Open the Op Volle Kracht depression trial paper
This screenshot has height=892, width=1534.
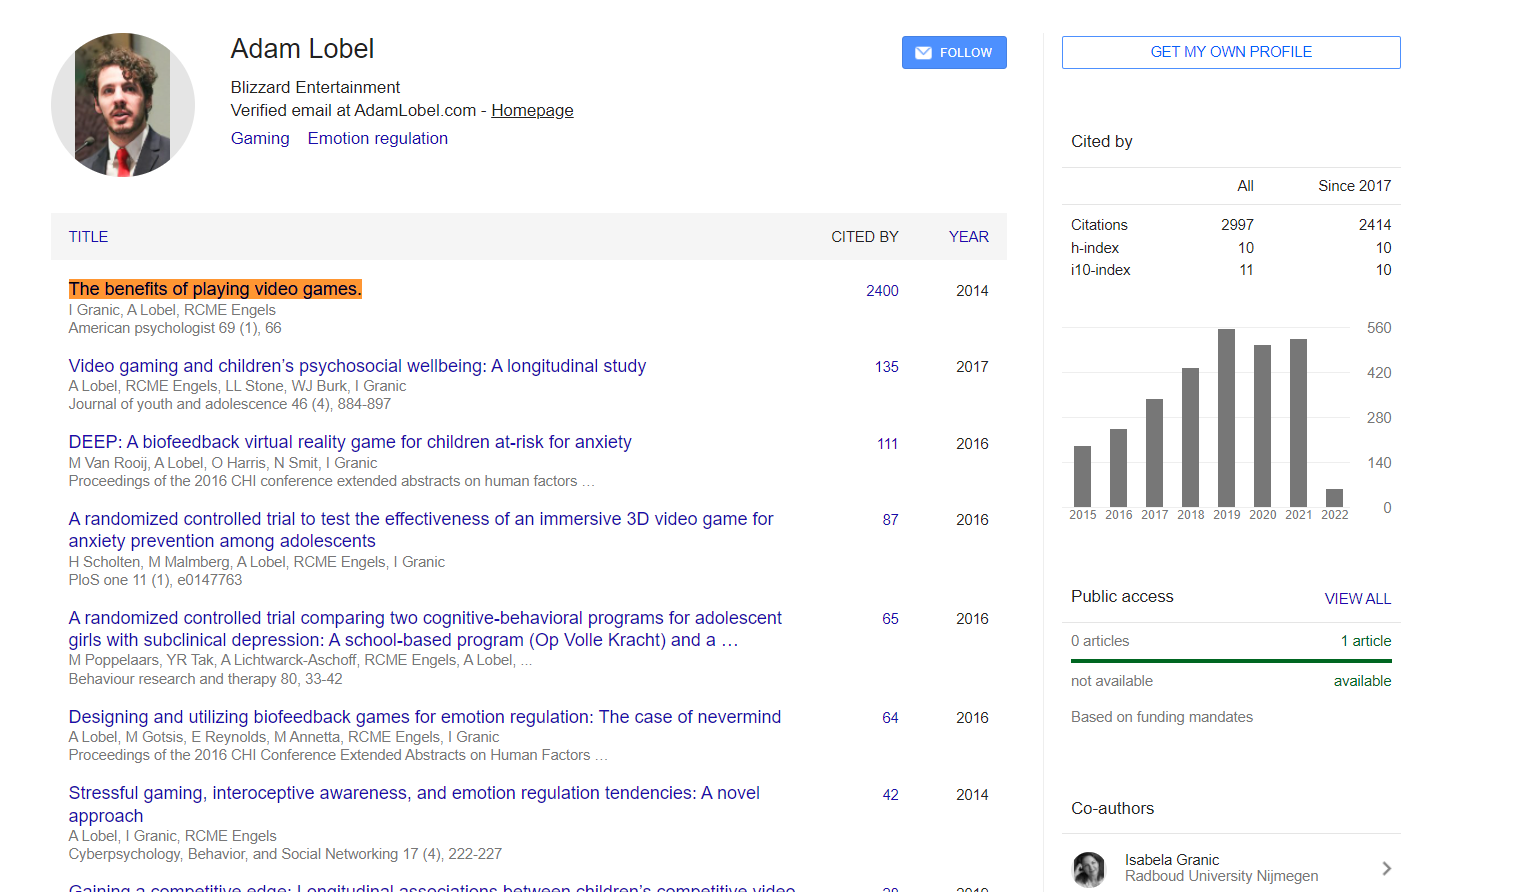tap(425, 629)
